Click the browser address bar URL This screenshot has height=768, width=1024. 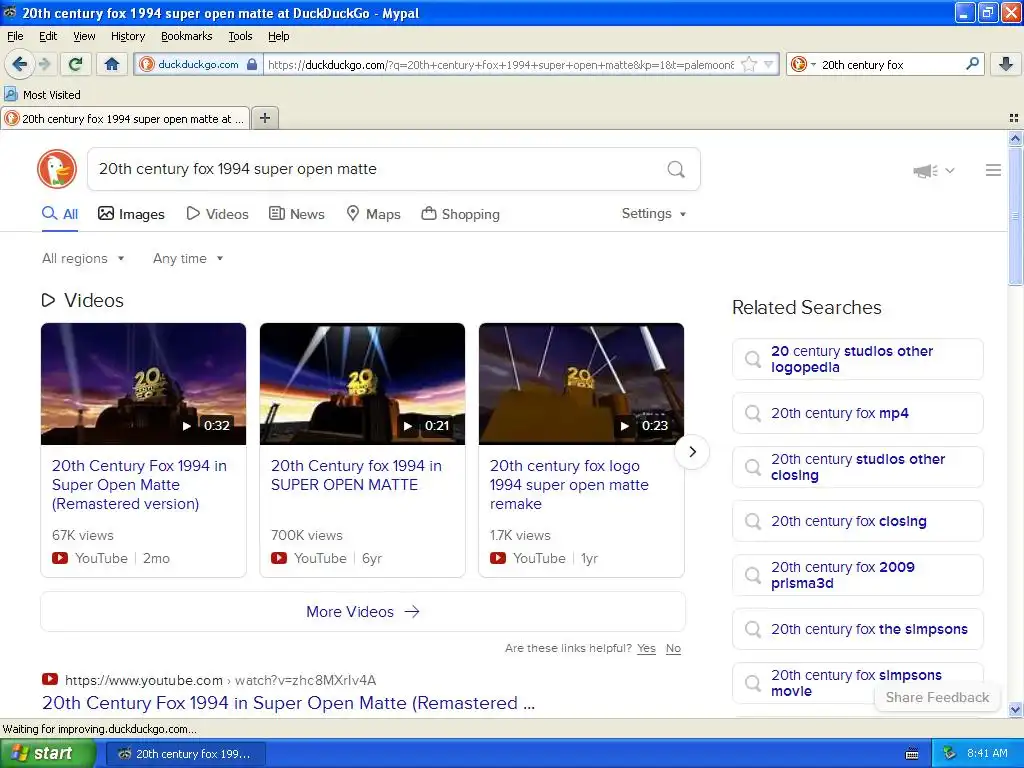pos(500,65)
